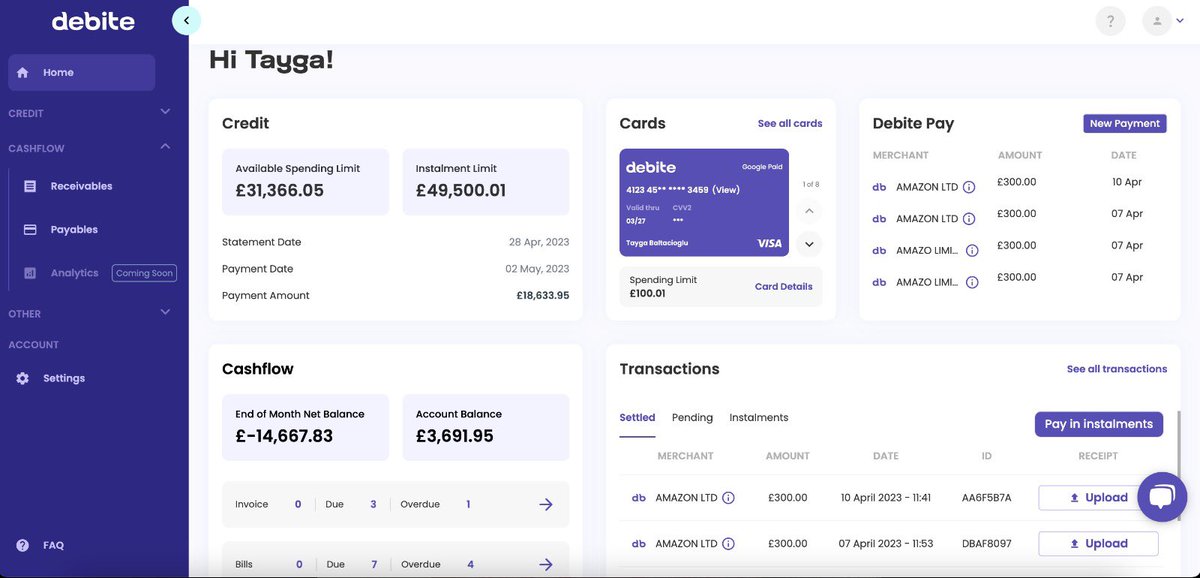Click Pay in instalments button
Viewport: 1200px width, 578px height.
point(1098,424)
